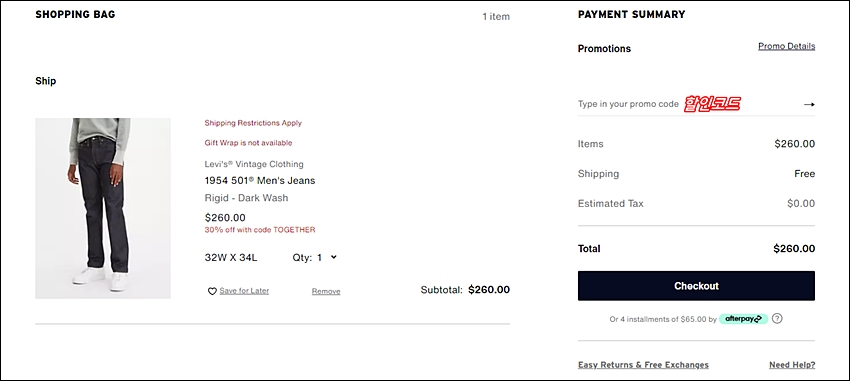Open Promo Details link
Screen dimensions: 850x381
[786, 46]
